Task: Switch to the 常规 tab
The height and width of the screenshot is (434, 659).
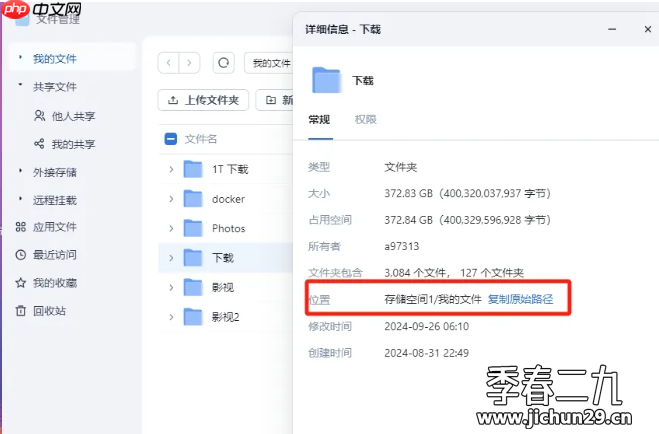Action: (319, 120)
